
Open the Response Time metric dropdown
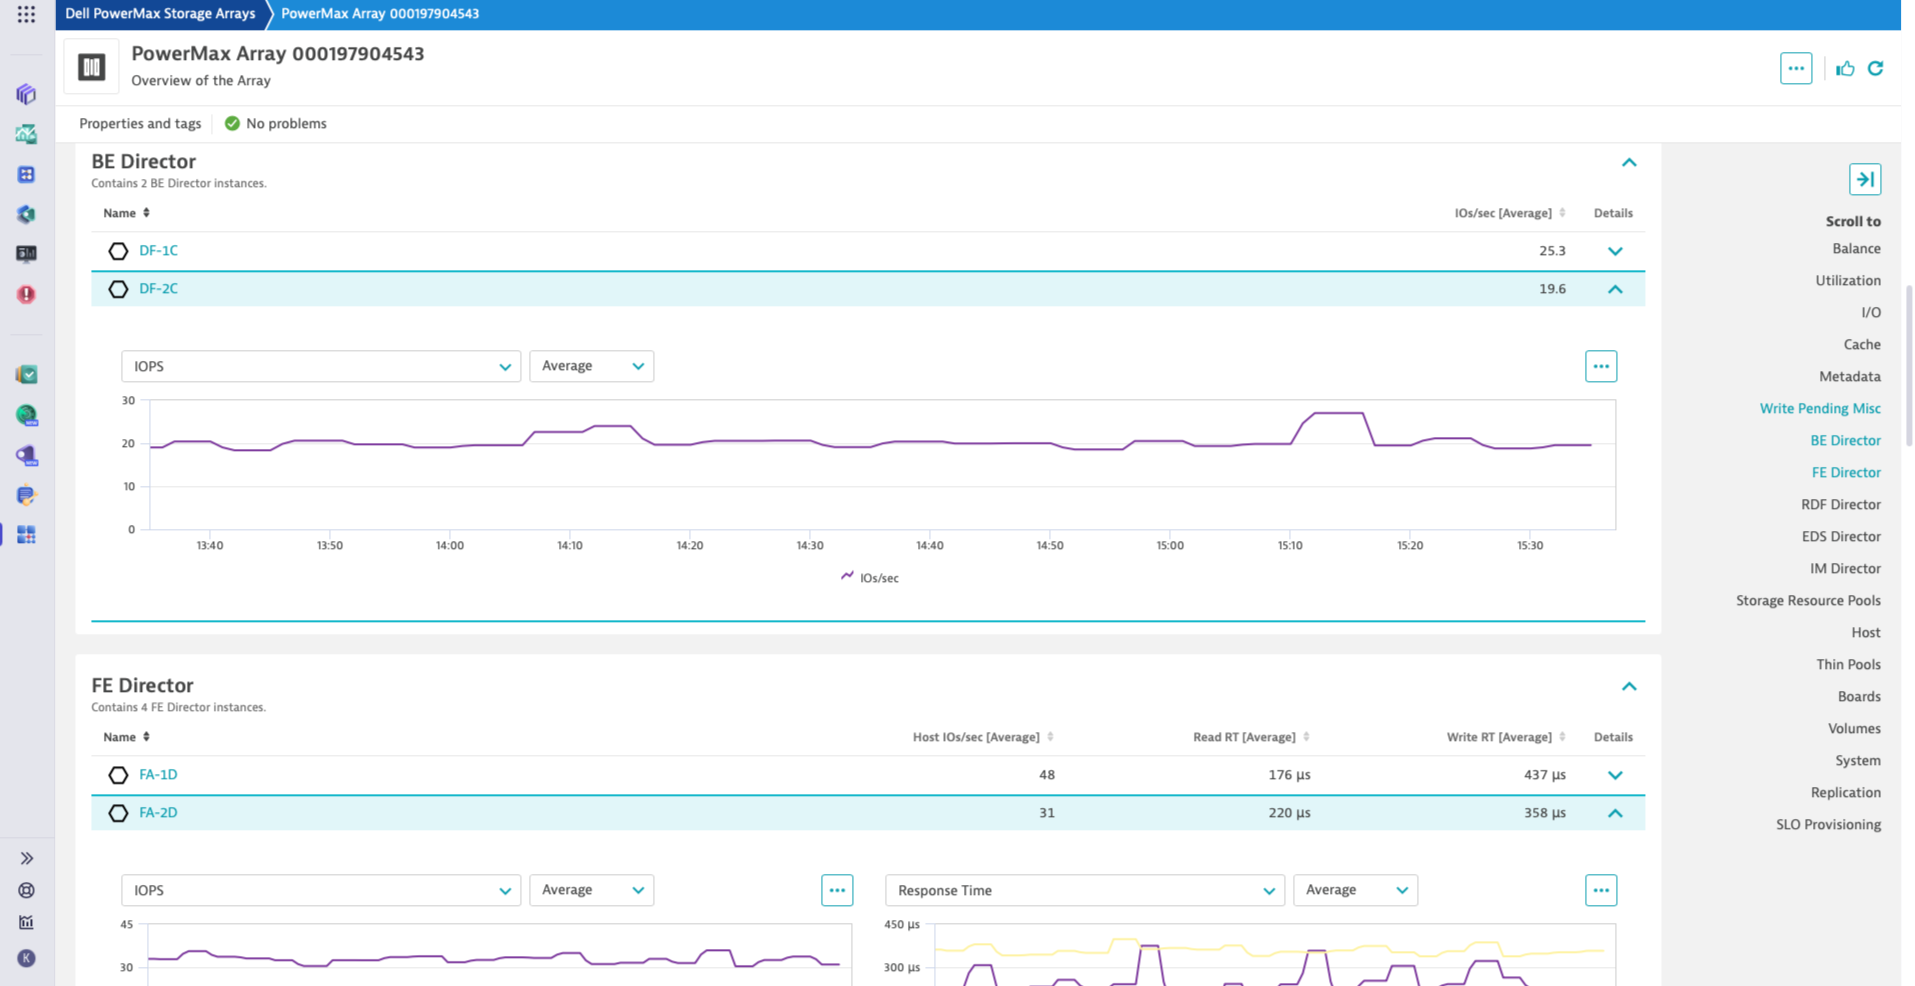point(1084,890)
